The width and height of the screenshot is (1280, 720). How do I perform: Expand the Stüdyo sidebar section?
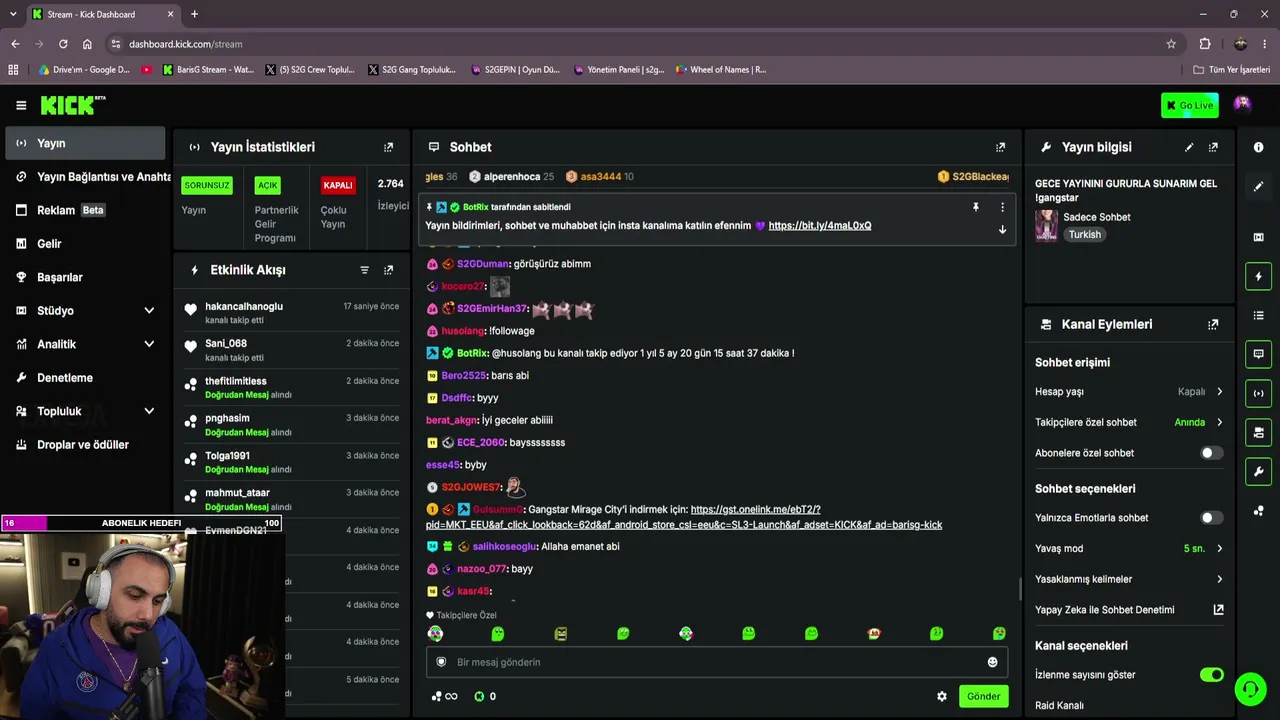pos(149,311)
